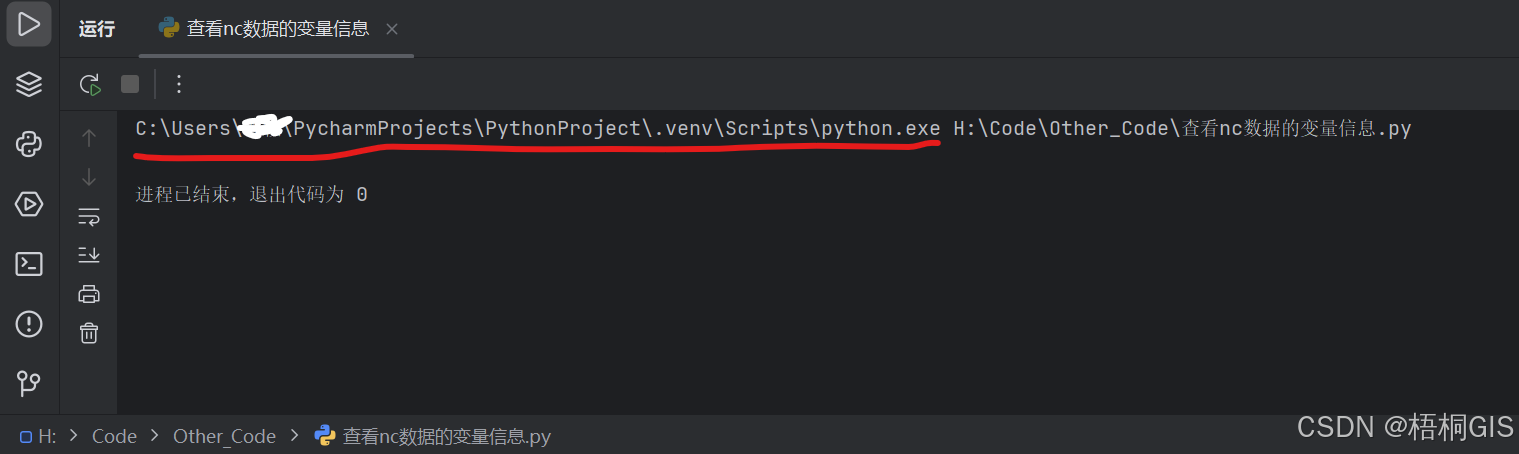Open the Git version control icon
This screenshot has width=1519, height=454.
(29, 383)
